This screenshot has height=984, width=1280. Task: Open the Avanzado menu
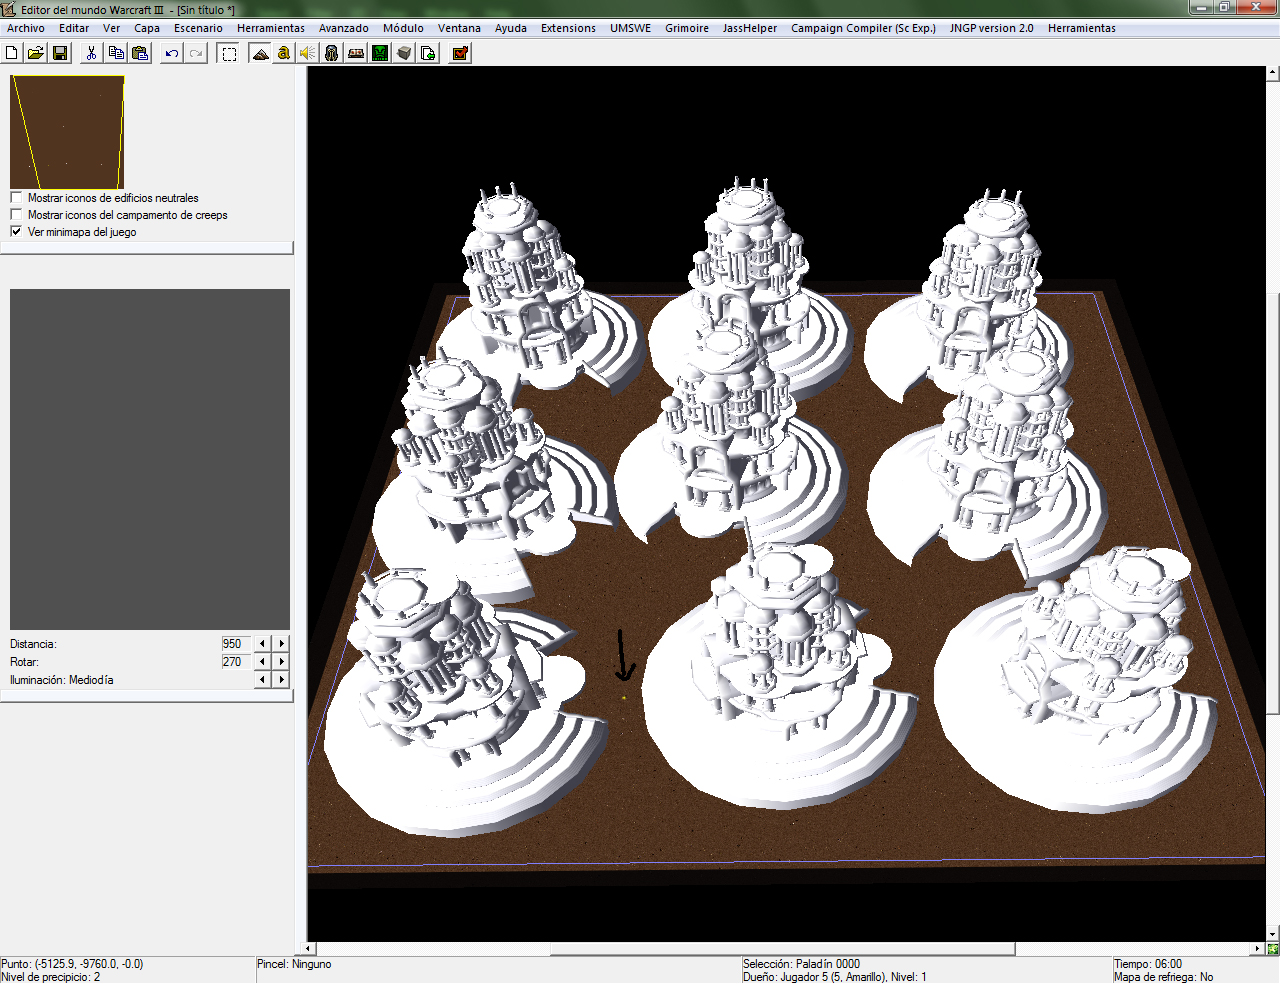pos(344,28)
